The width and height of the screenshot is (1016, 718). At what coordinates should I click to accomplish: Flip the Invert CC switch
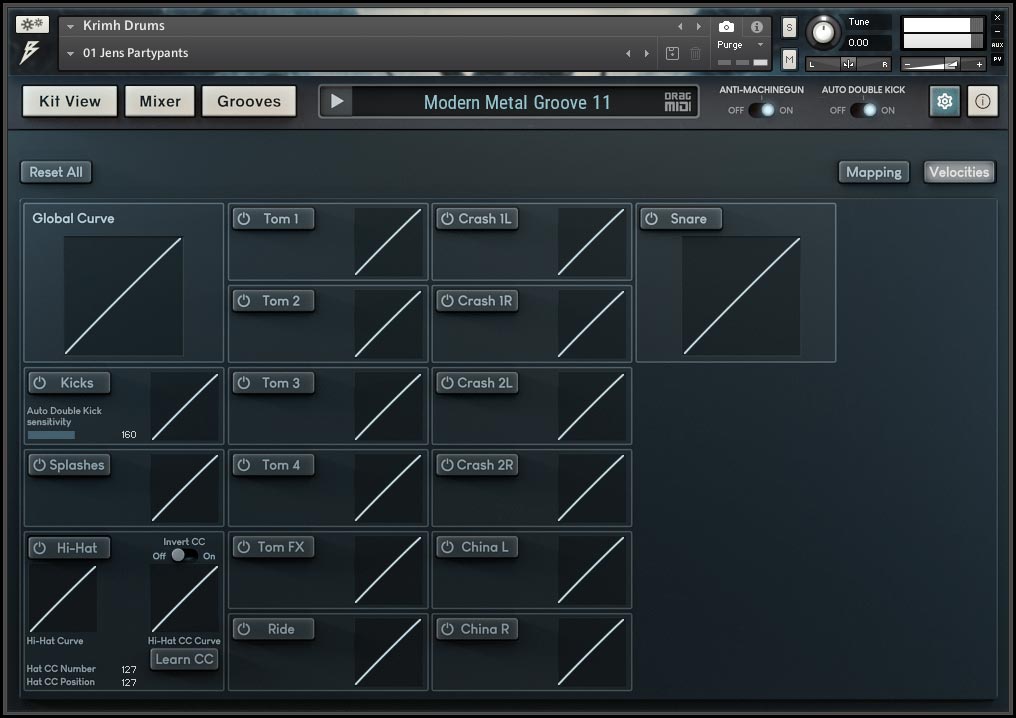(x=184, y=555)
